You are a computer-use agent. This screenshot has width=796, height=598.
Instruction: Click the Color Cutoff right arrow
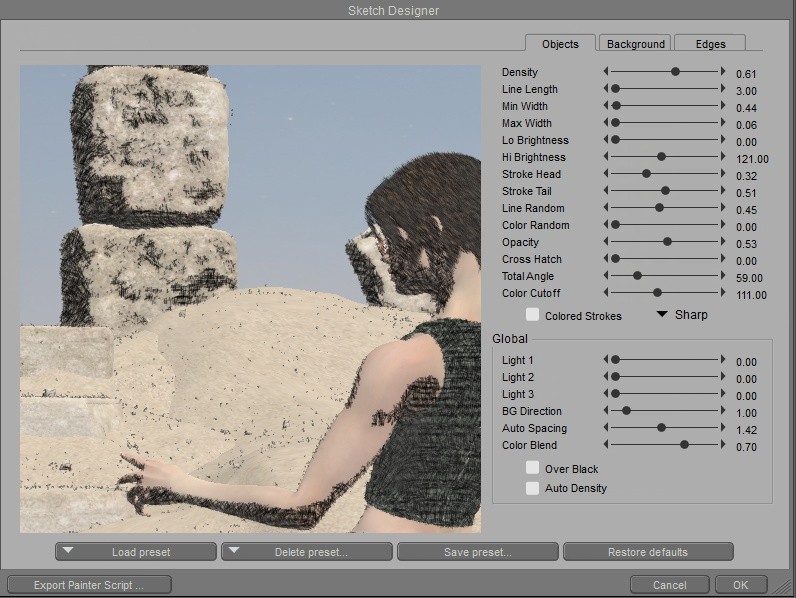coord(723,293)
